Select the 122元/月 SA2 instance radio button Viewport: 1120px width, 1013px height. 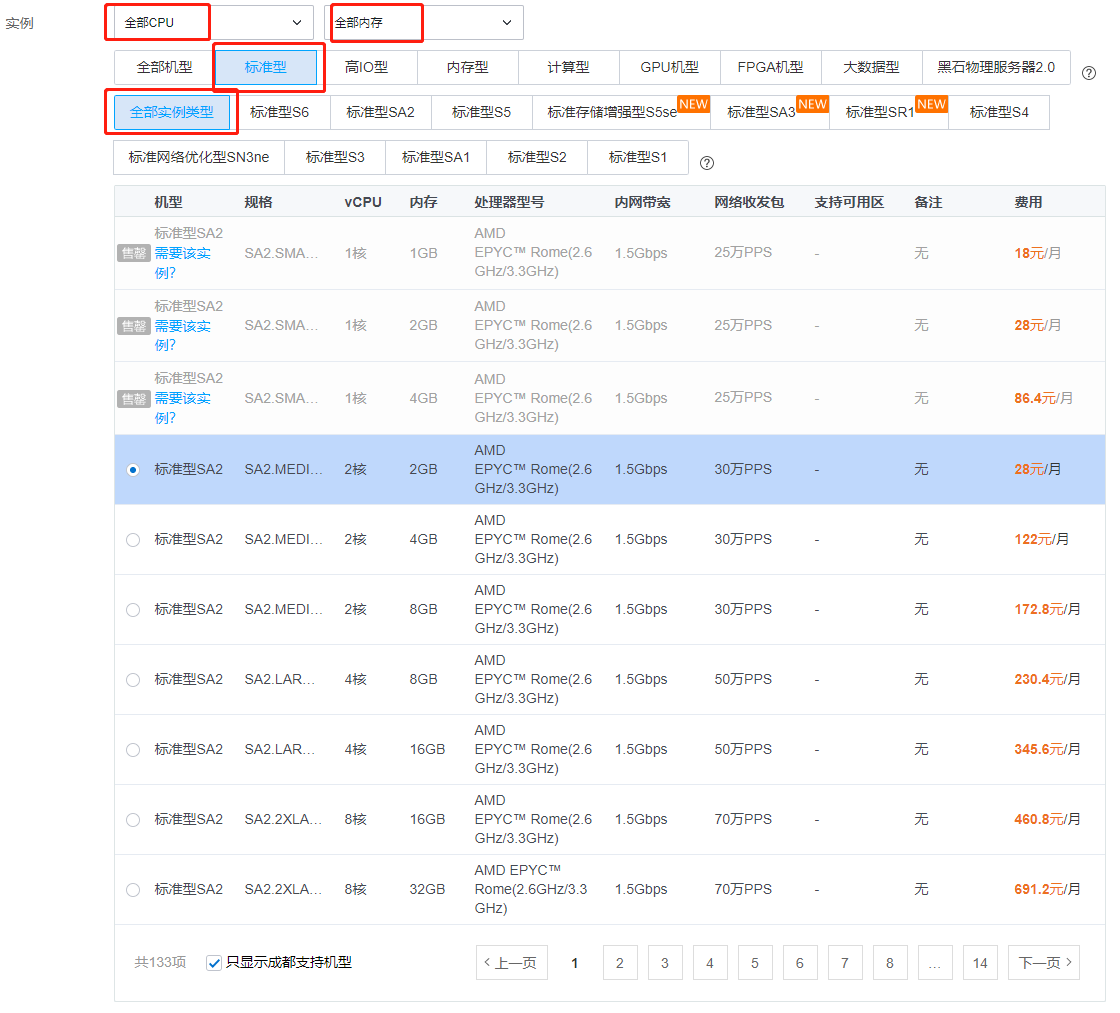pos(133,539)
